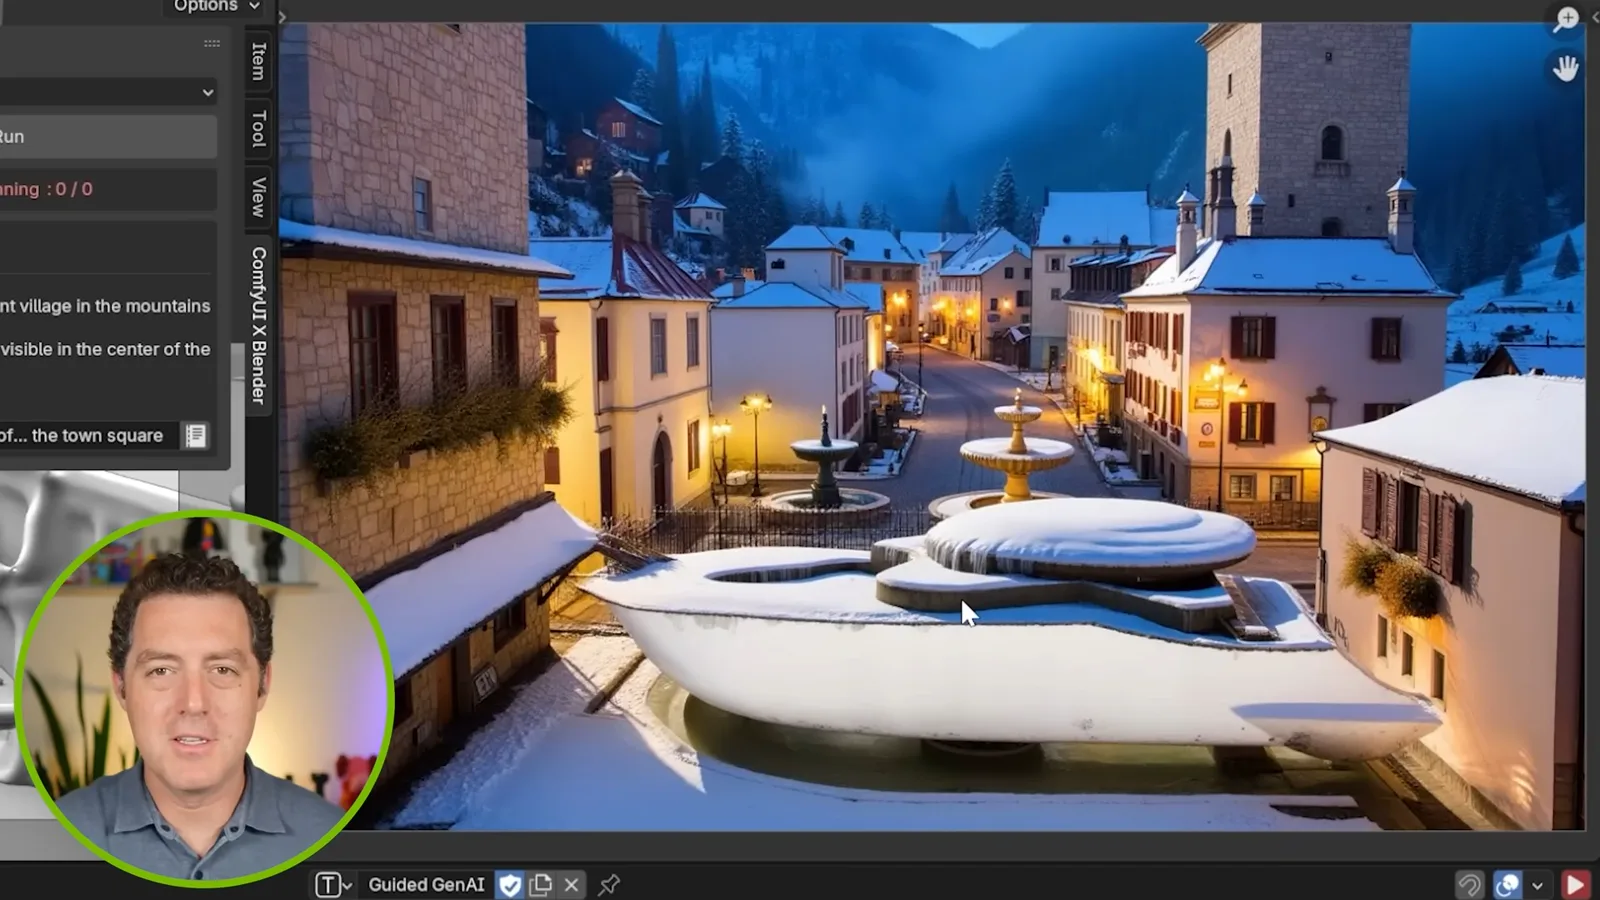Click the text 'visible in the center of the'
Image resolution: width=1600 pixels, height=900 pixels.
(x=106, y=349)
